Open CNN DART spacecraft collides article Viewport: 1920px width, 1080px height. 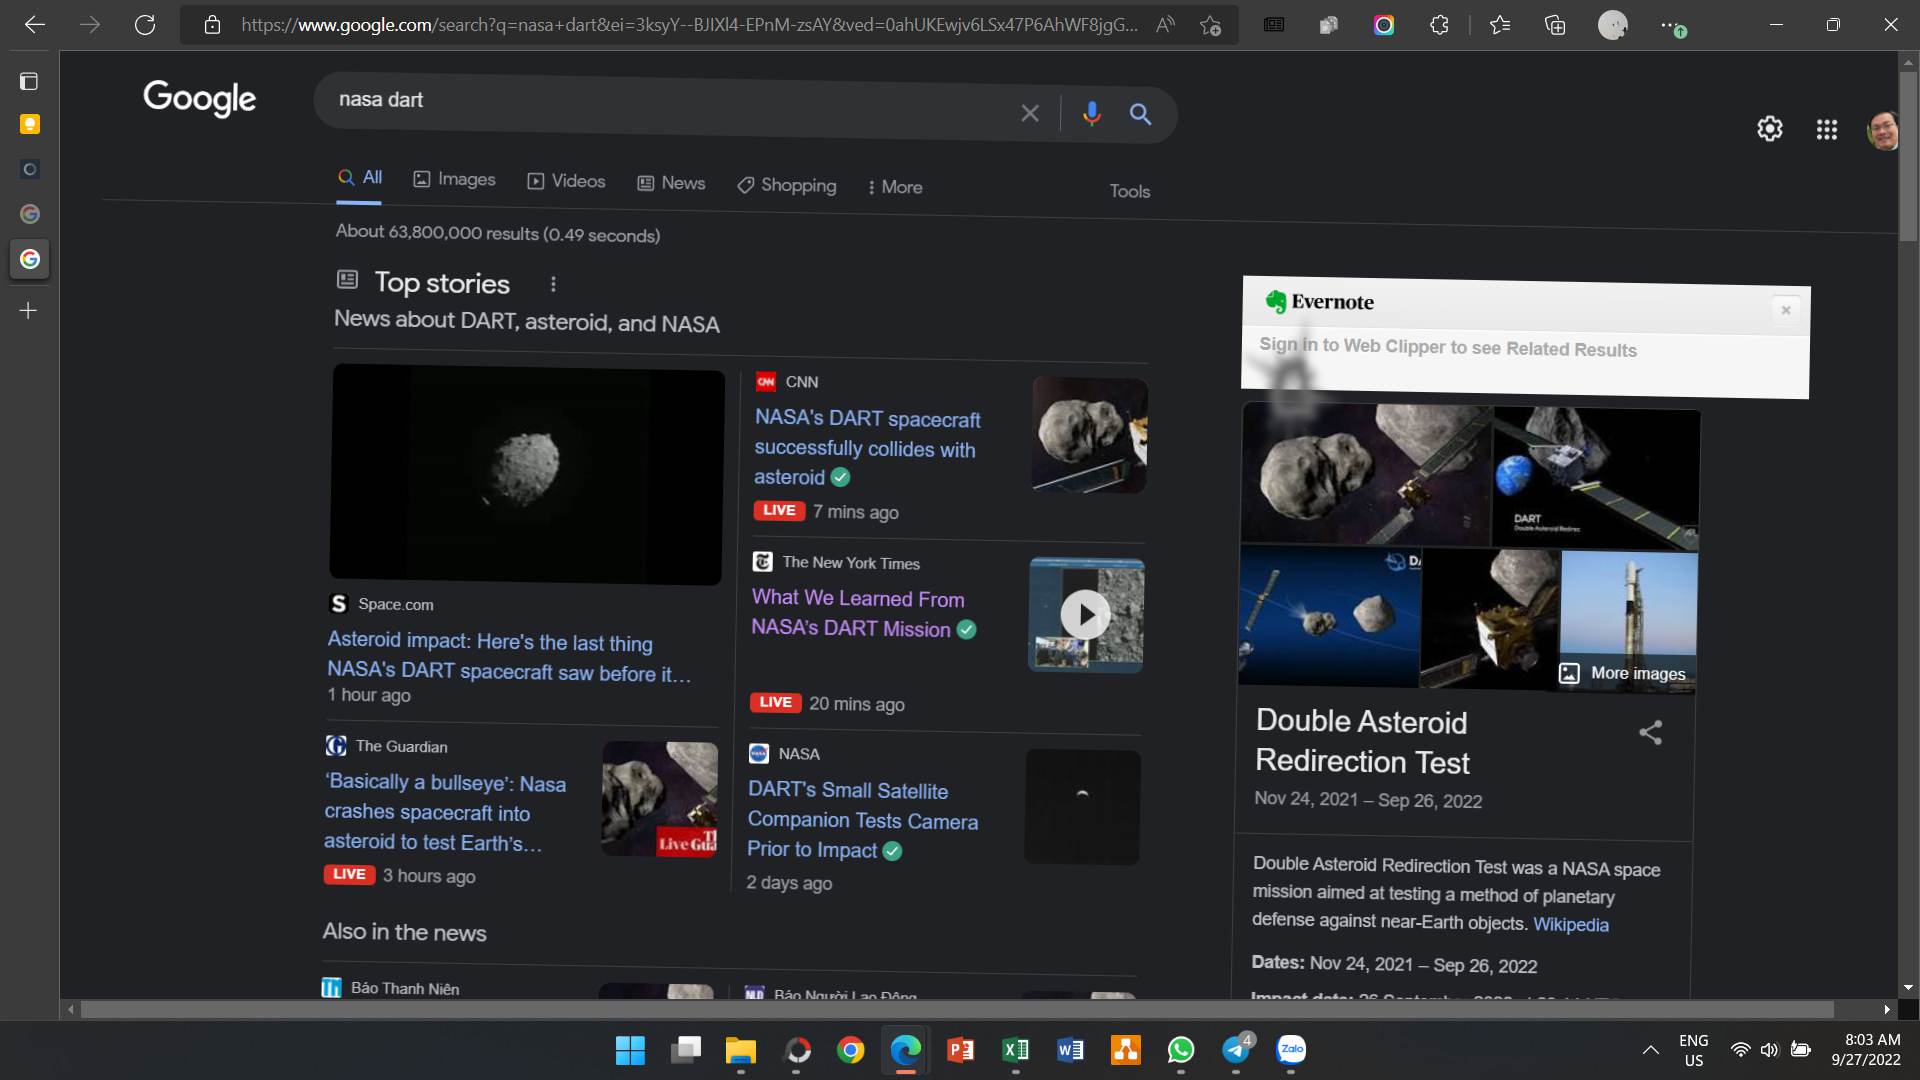tap(867, 448)
